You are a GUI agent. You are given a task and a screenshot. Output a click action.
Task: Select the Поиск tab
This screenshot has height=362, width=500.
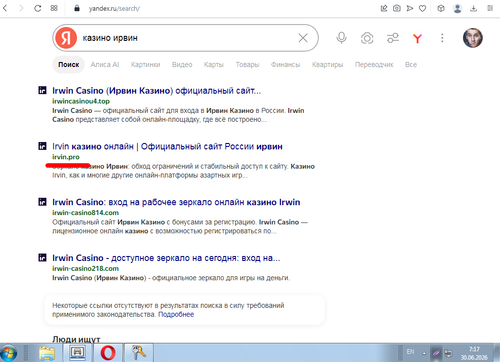(69, 65)
